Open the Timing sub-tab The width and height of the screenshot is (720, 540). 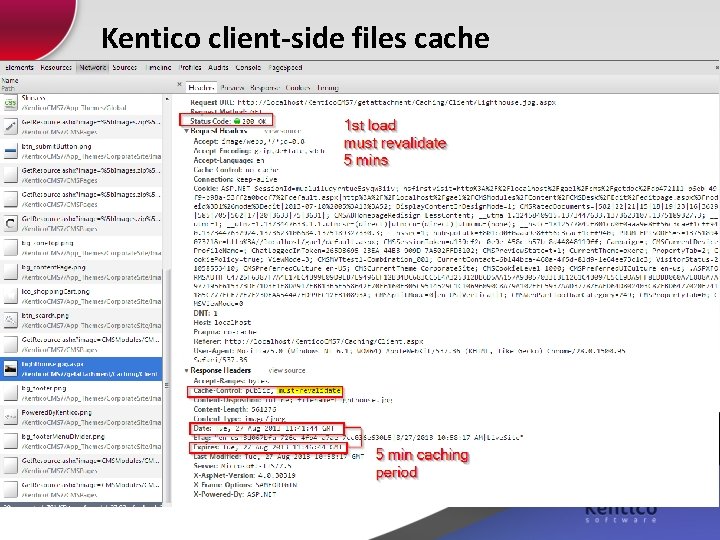[327, 88]
